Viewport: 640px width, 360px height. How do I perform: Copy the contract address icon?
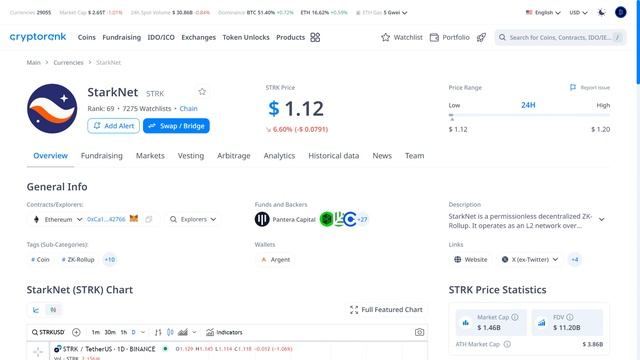(149, 219)
